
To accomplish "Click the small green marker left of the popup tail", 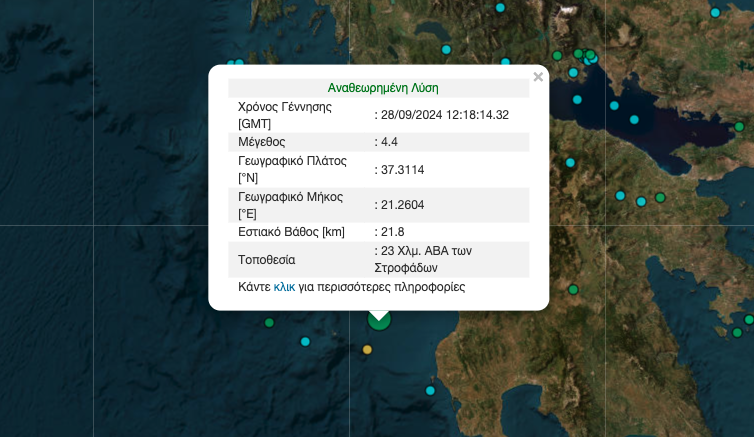I will pyautogui.click(x=269, y=322).
